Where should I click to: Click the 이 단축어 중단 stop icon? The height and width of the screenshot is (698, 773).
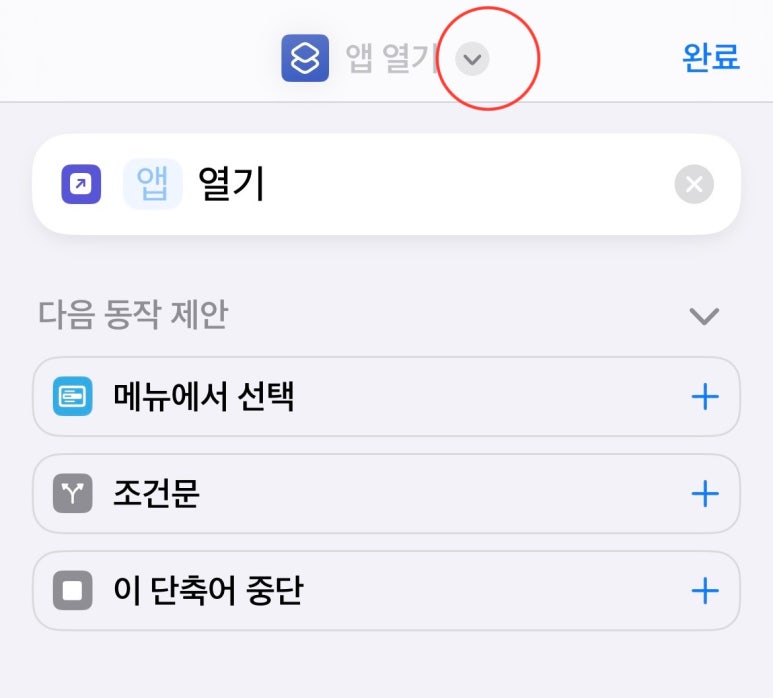click(72, 591)
